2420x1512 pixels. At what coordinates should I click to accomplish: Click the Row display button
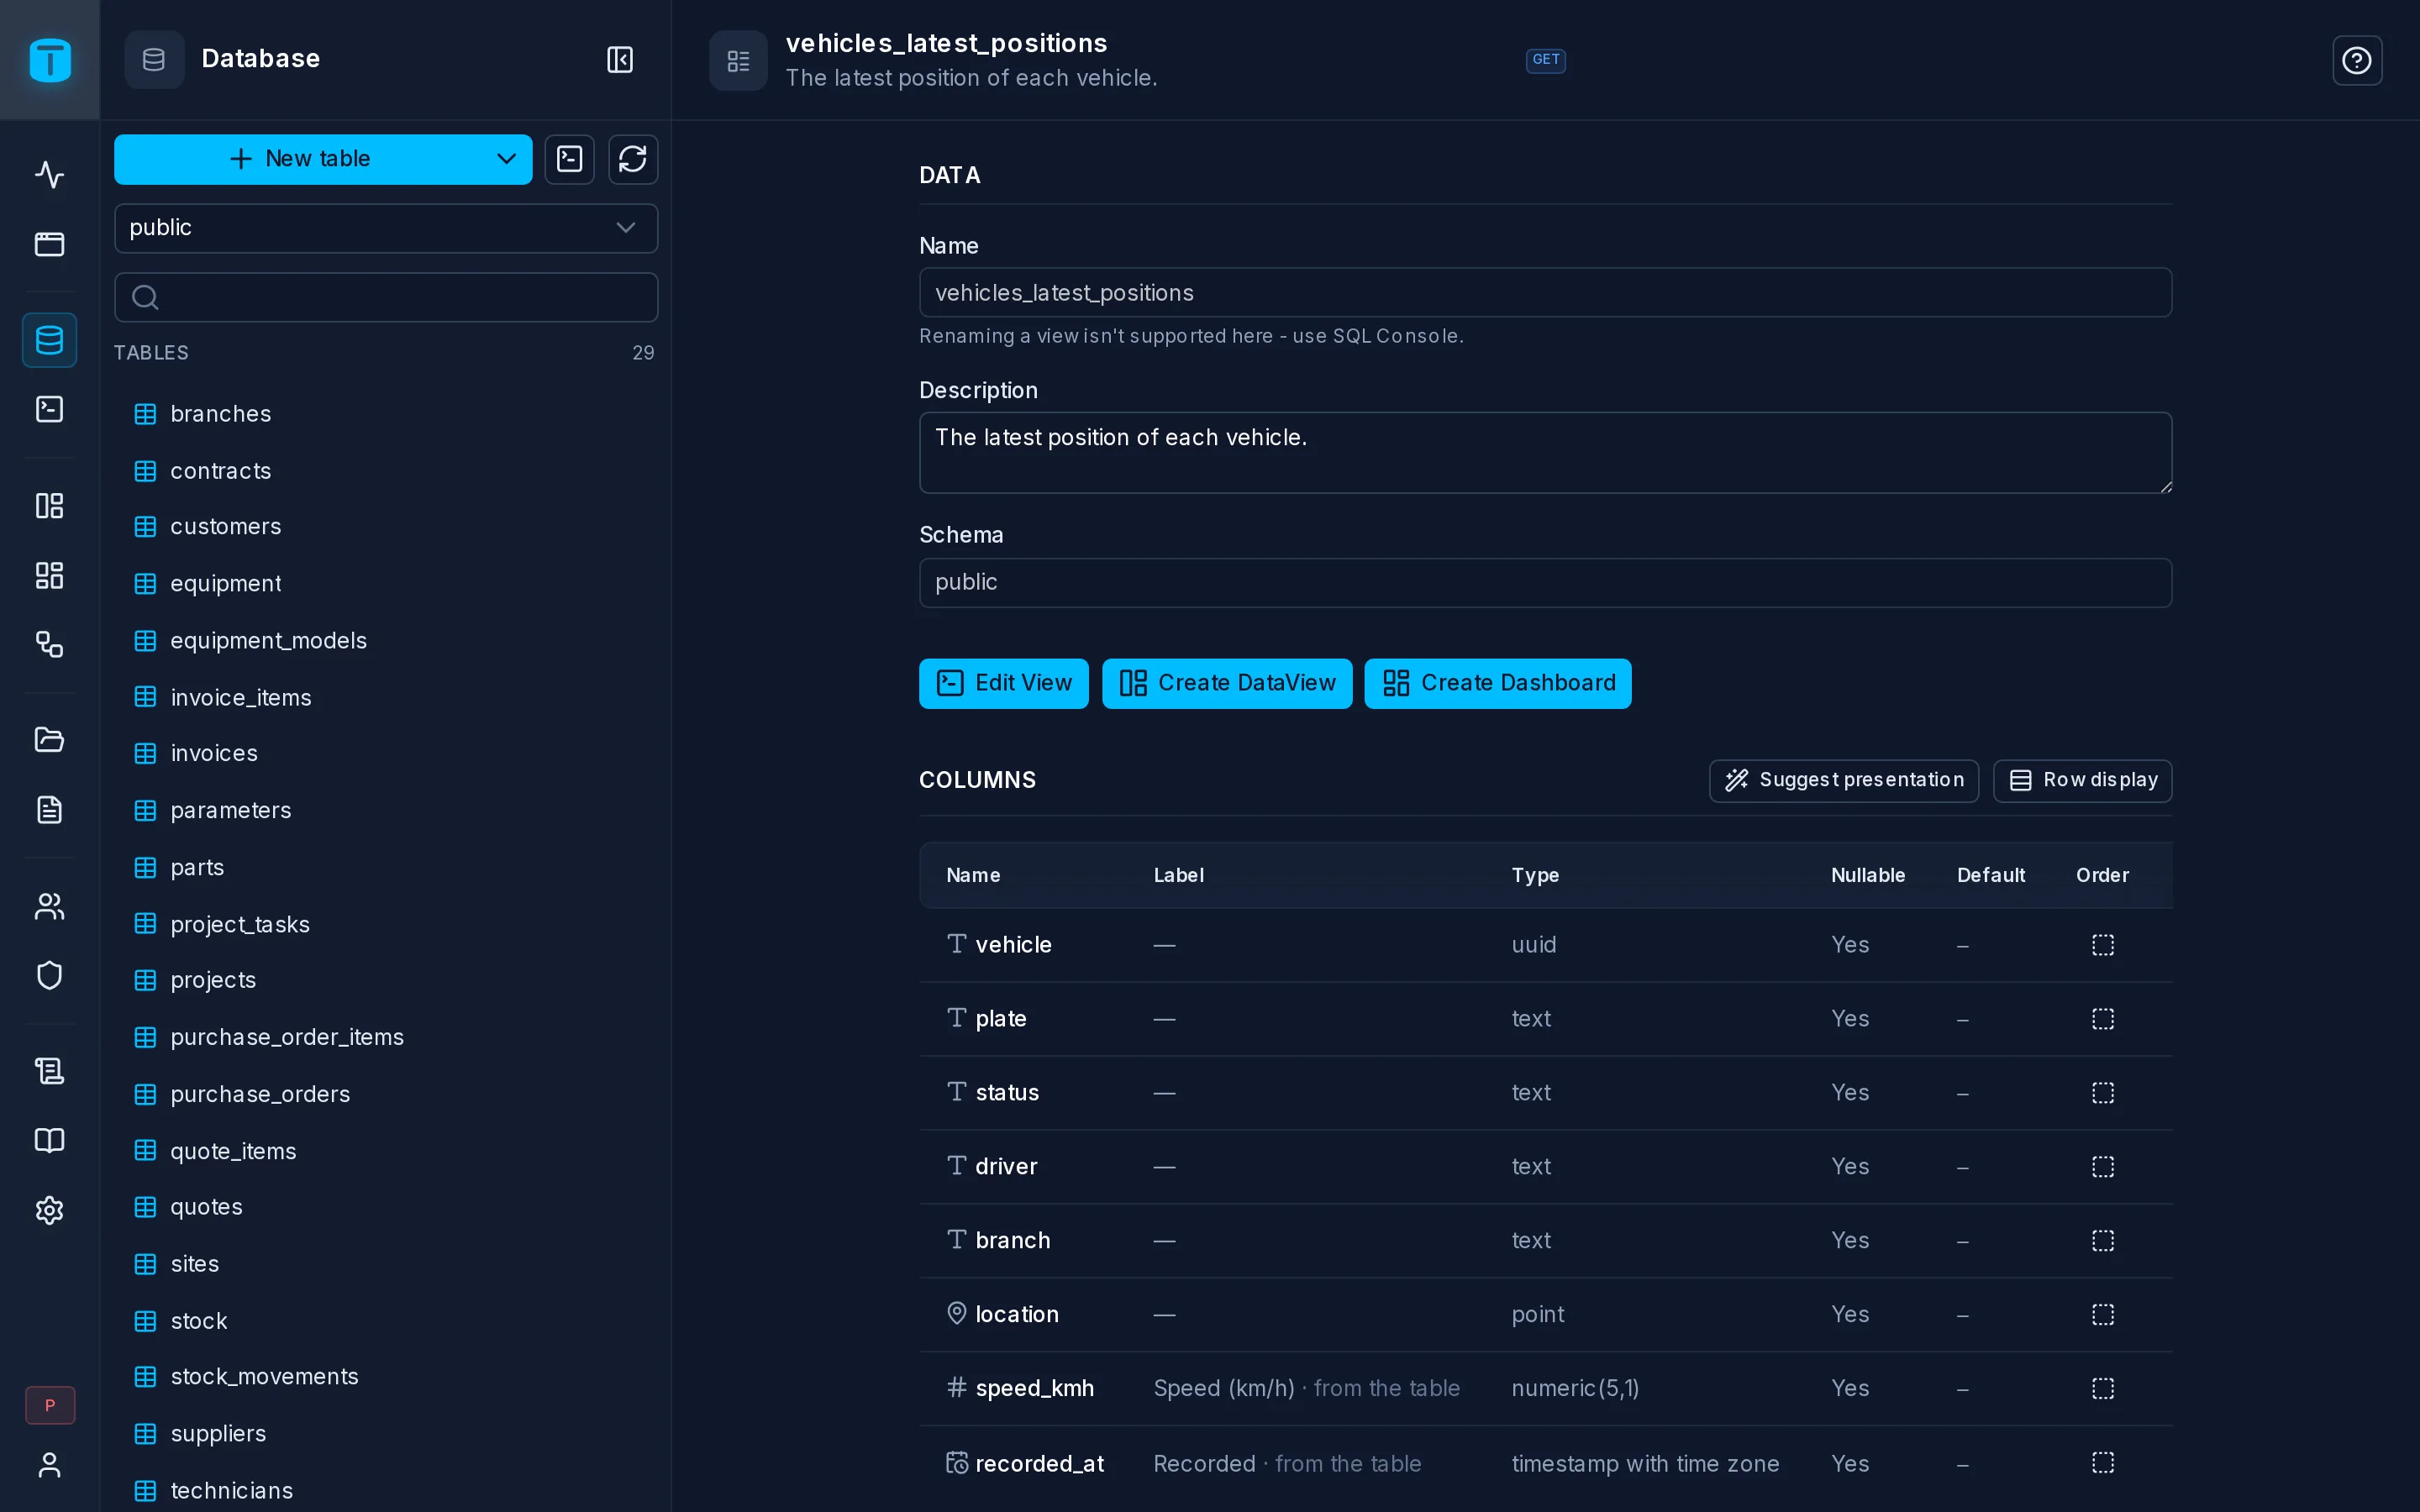tap(2082, 780)
